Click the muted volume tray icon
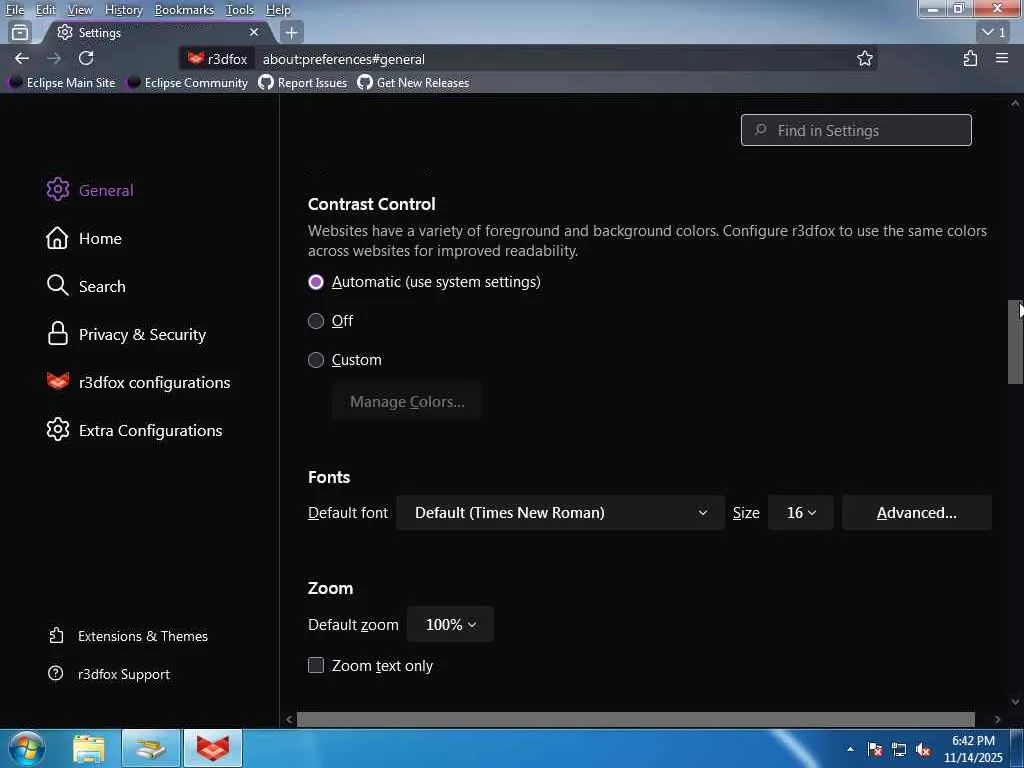 point(923,750)
